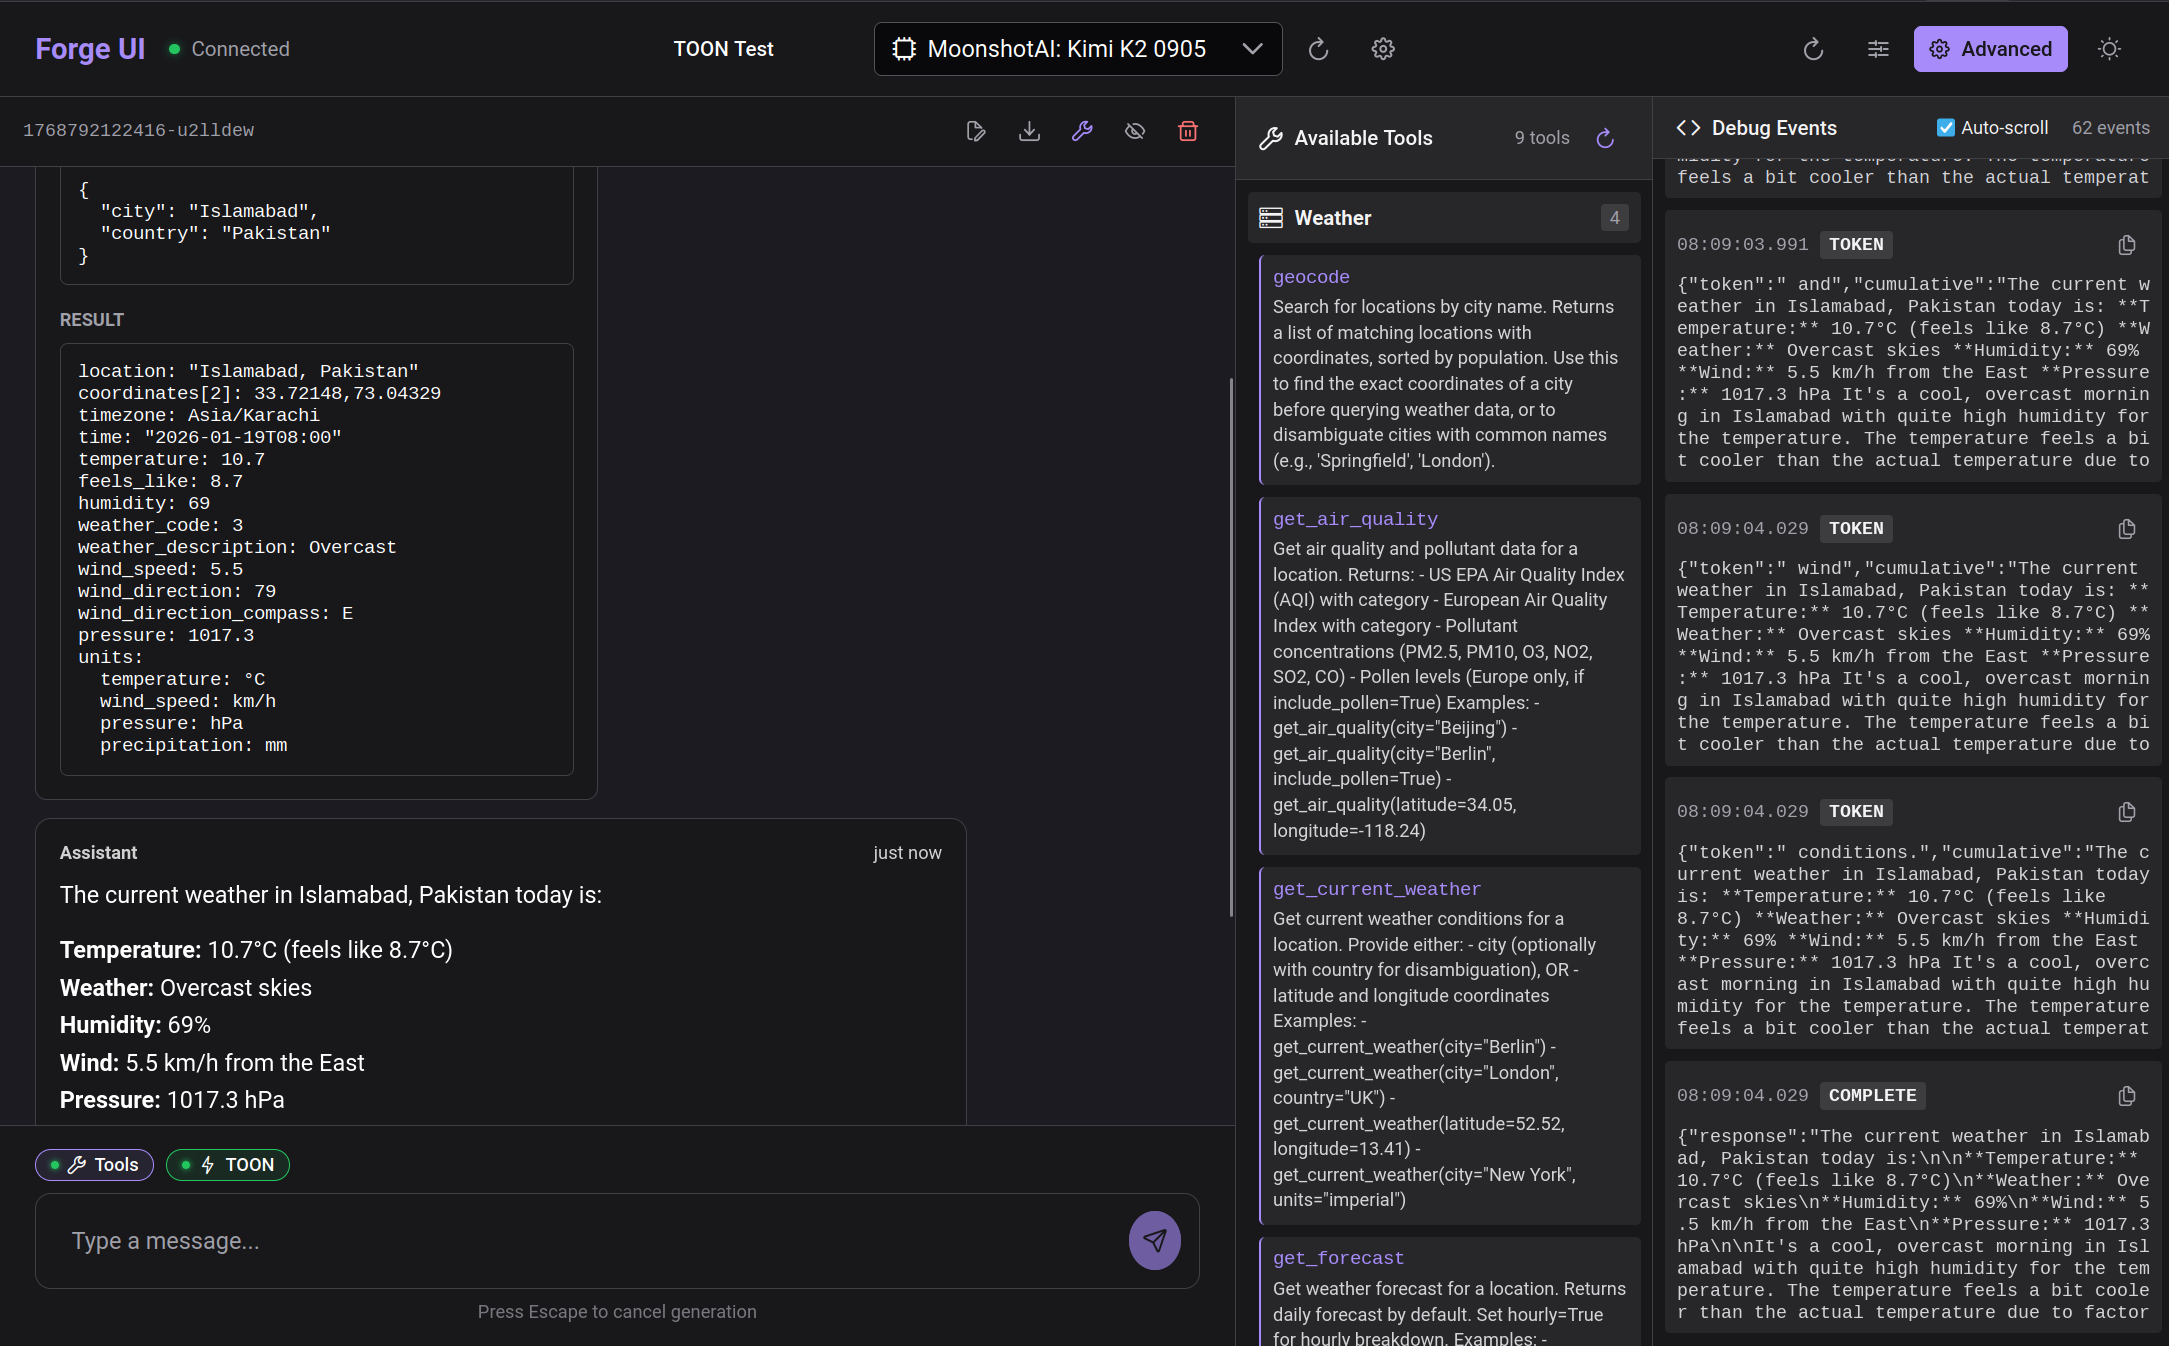Hide debug output via the eye-off icon
2169x1346 pixels.
click(1135, 130)
